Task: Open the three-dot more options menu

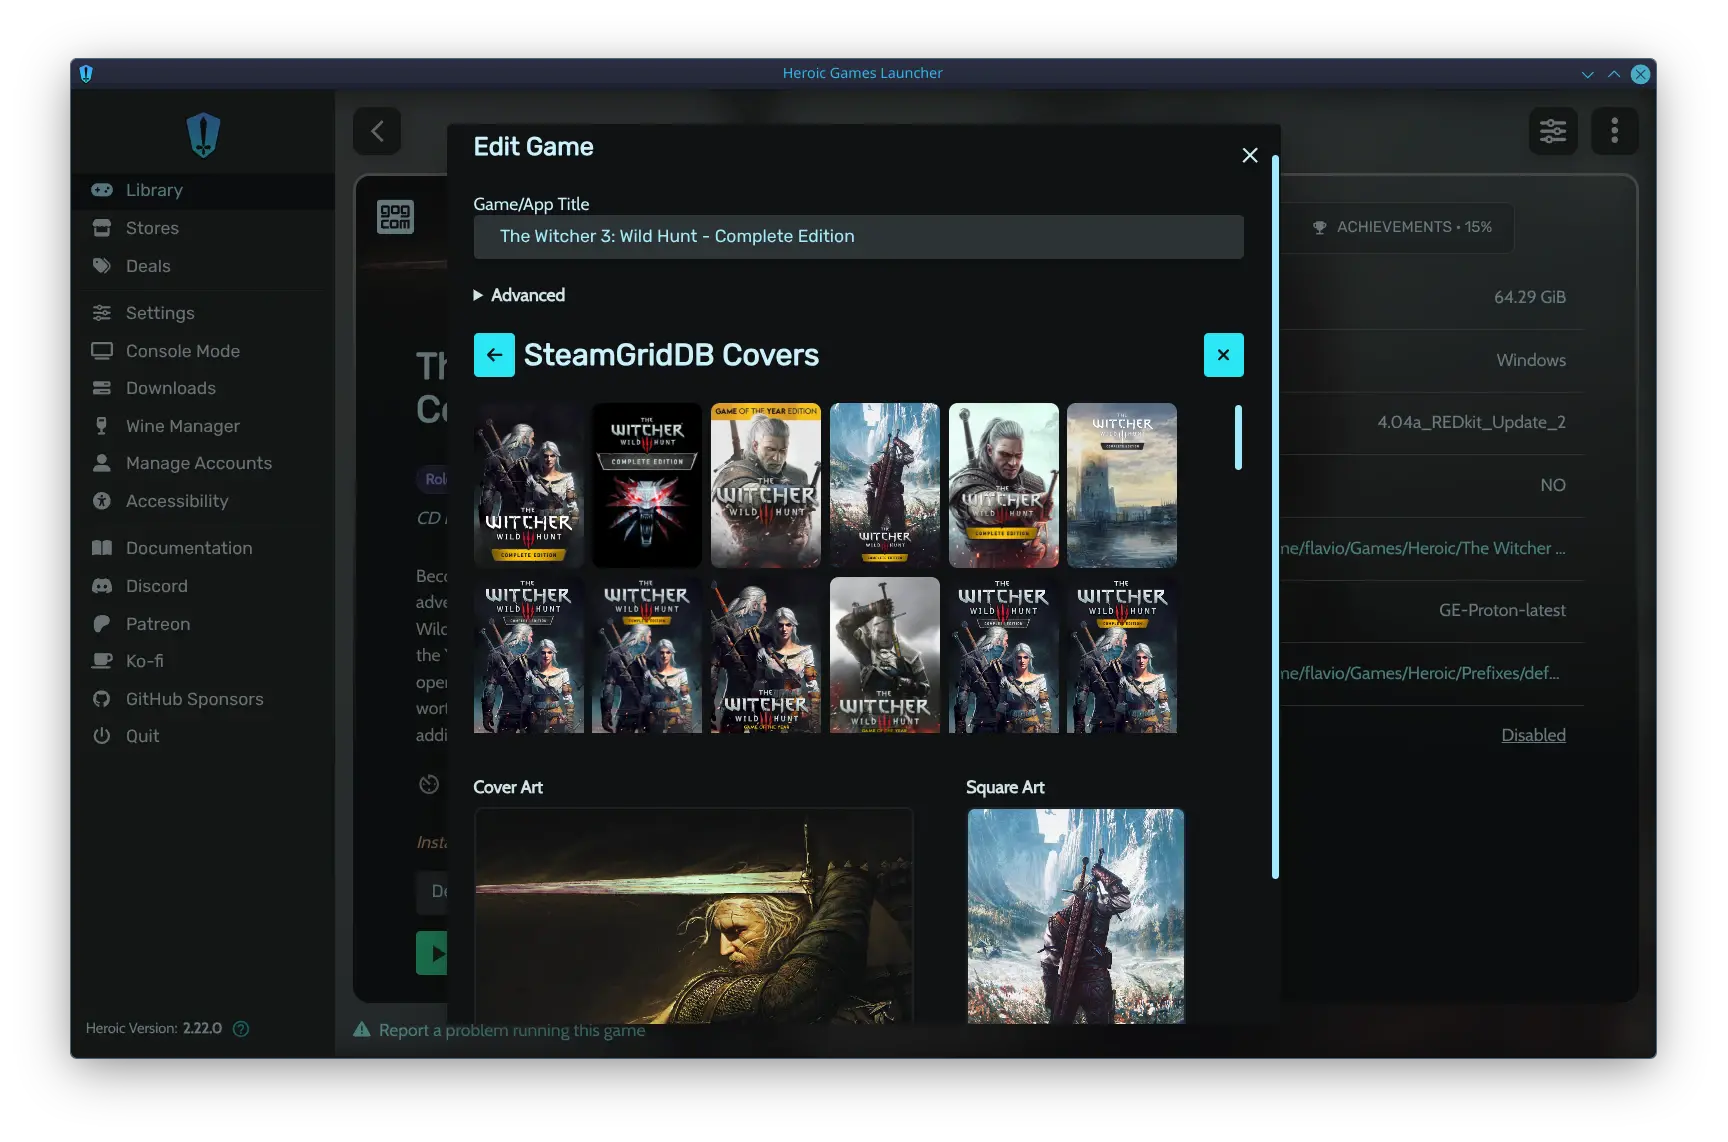Action: (x=1614, y=131)
